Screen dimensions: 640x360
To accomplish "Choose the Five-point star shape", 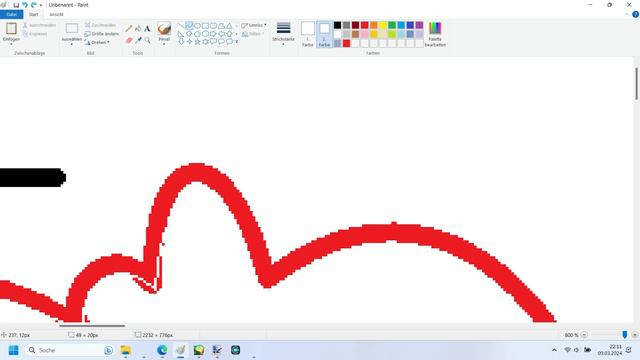I will click(197, 42).
